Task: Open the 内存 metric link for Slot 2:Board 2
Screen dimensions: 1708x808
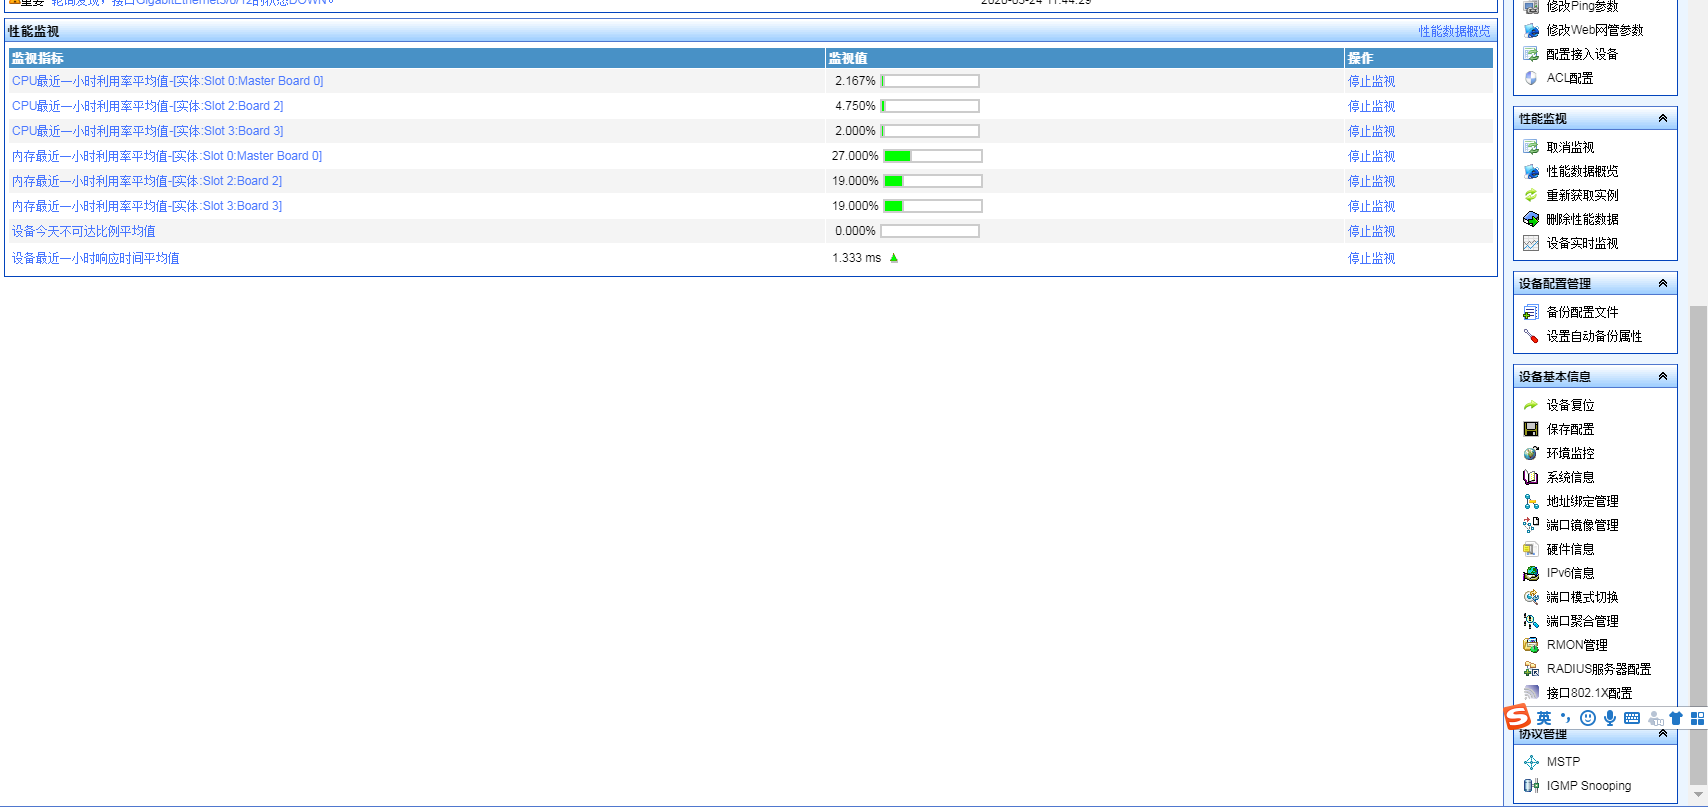Action: click(x=147, y=181)
